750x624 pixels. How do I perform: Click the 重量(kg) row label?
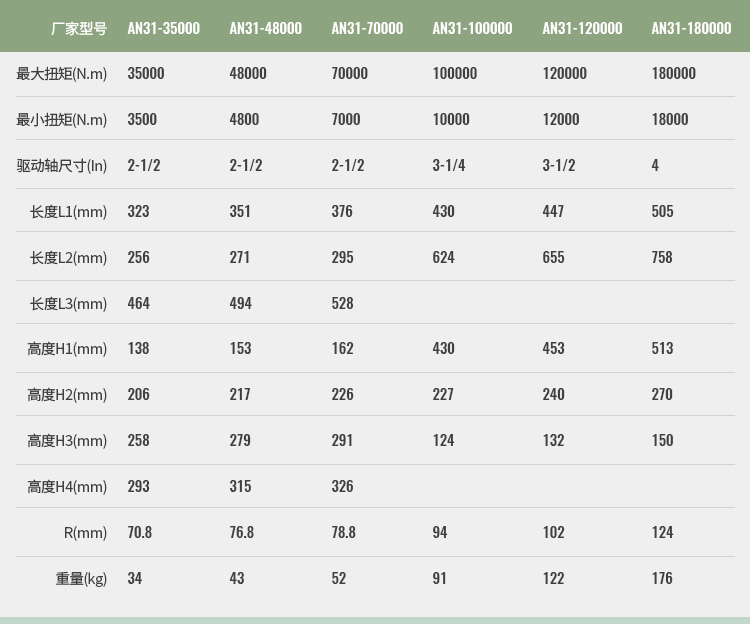pos(81,578)
